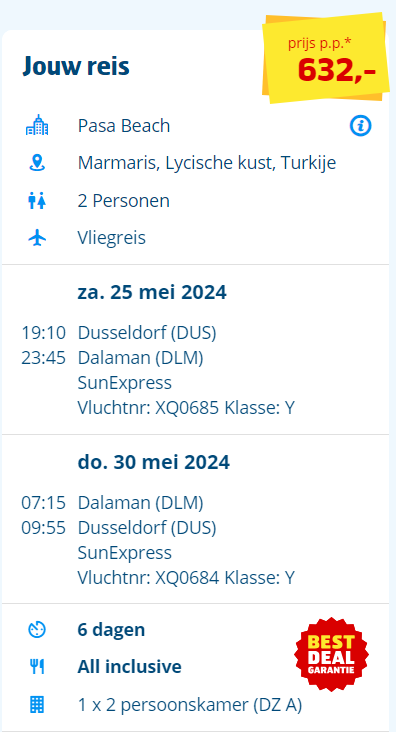Click the two persons icon
This screenshot has height=732, width=396.
tap(37, 201)
